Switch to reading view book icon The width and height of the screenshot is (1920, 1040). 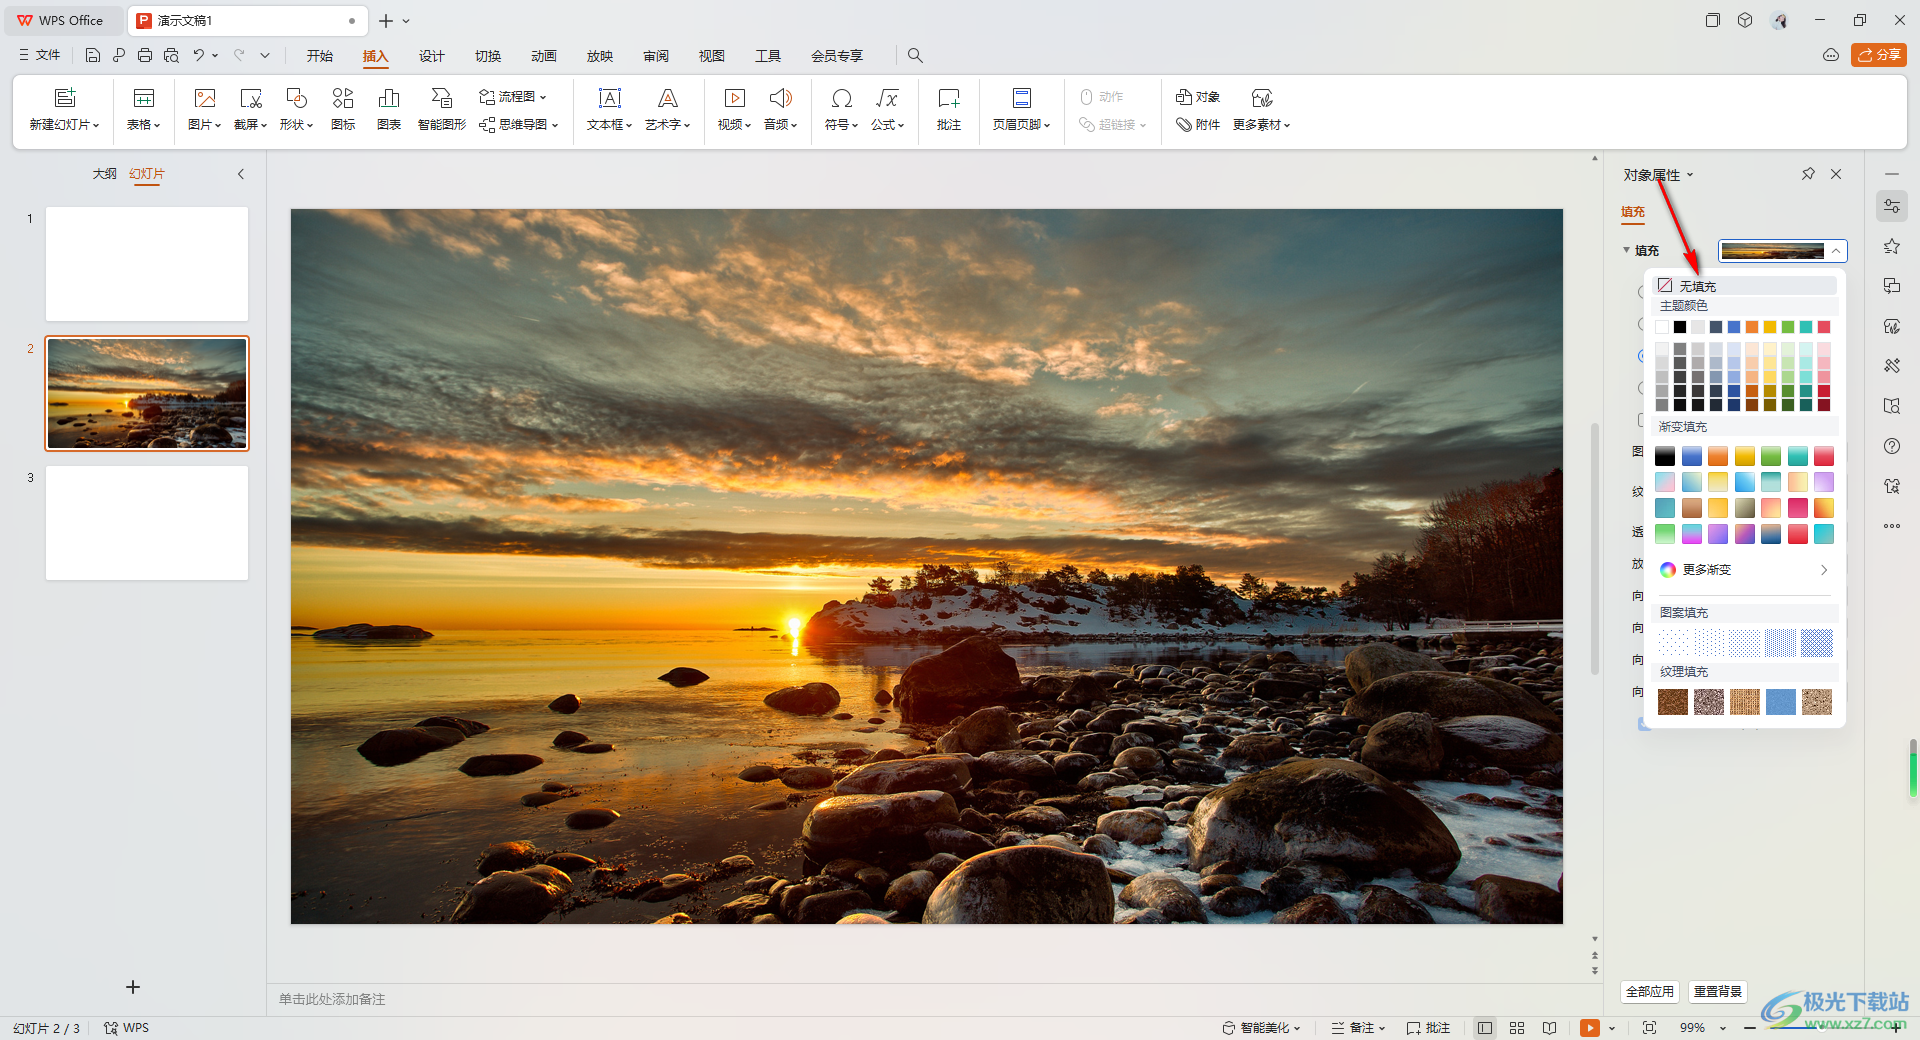click(x=1549, y=1028)
